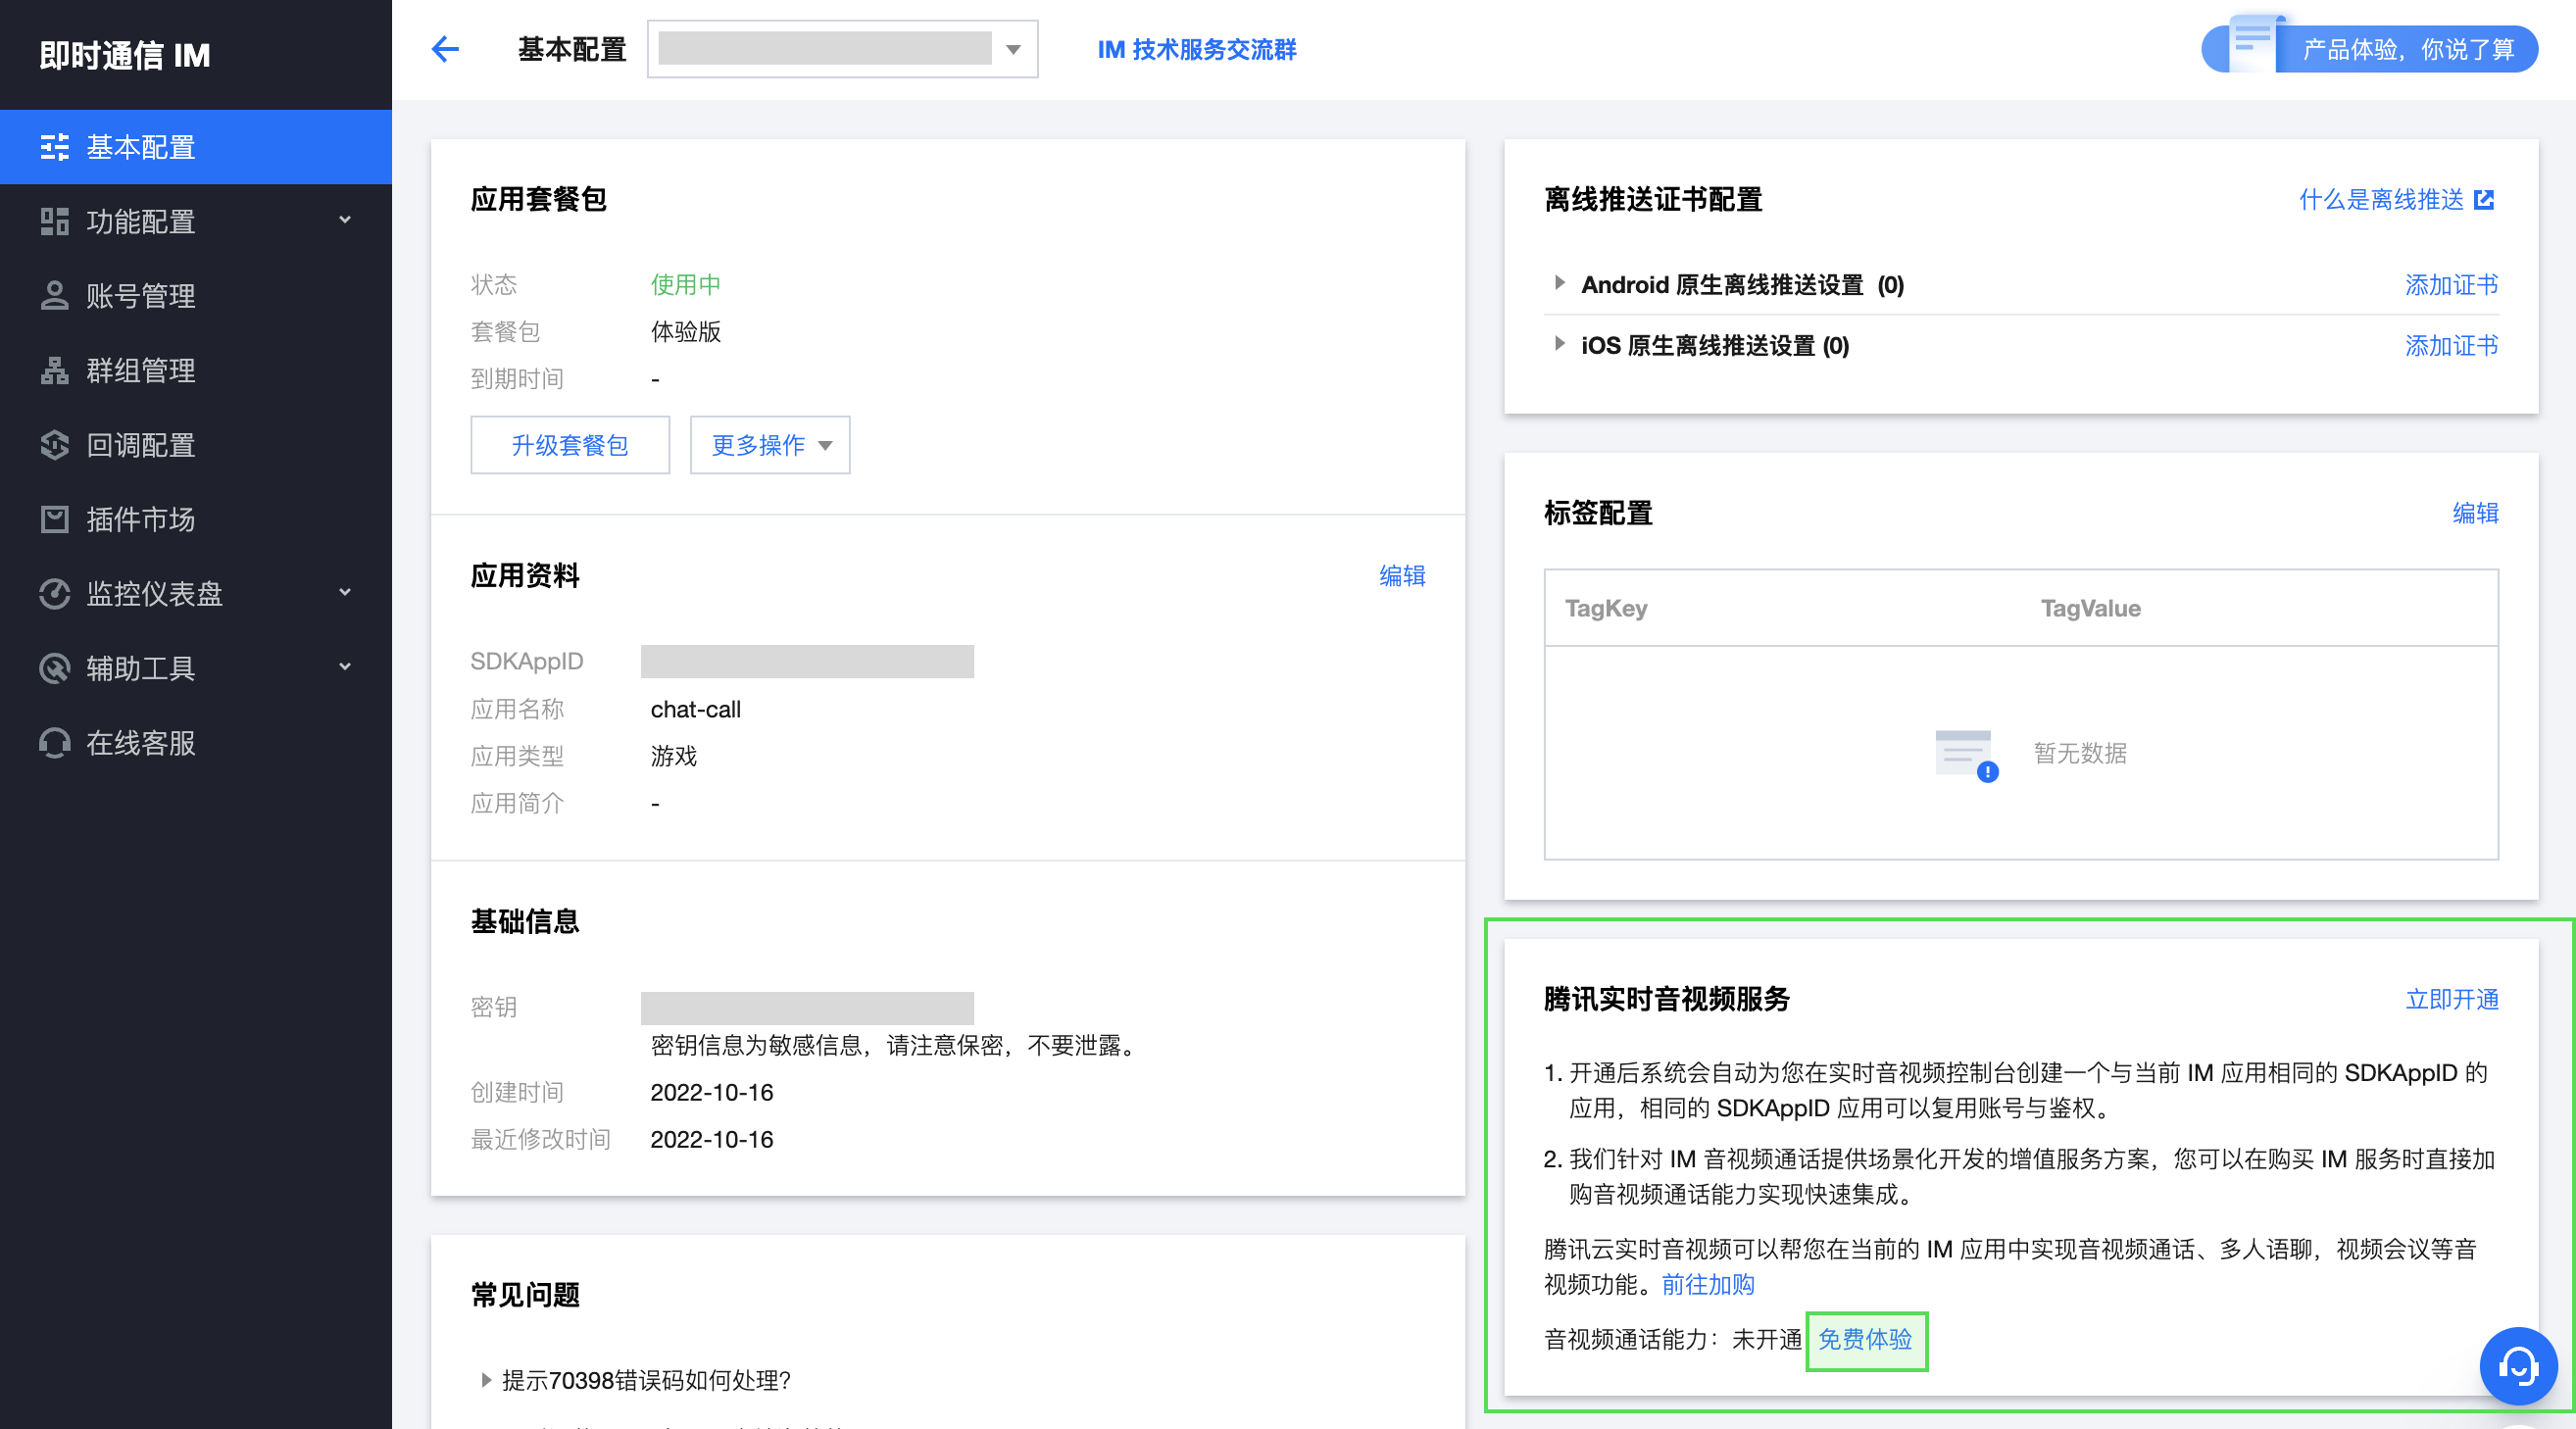Open IM 技术服务交流群 link
The width and height of the screenshot is (2576, 1429).
pos(1197,49)
